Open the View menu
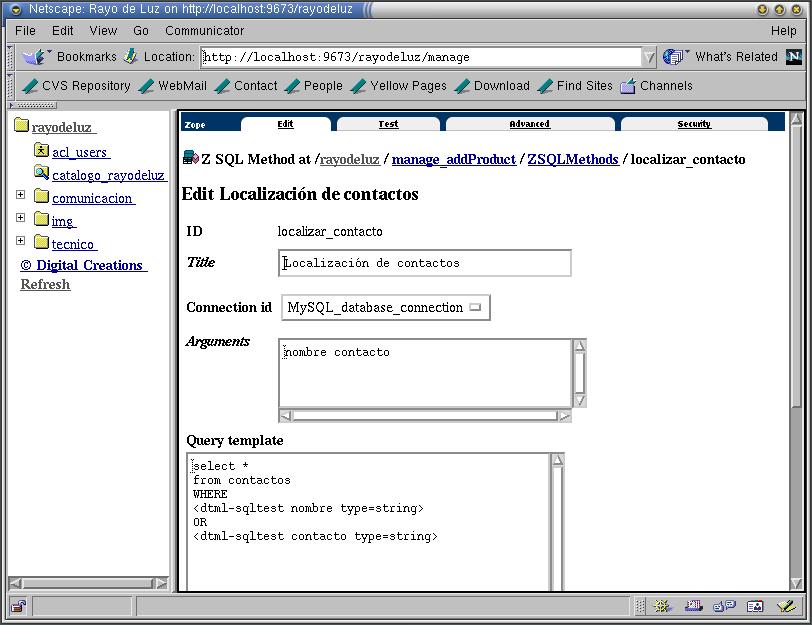 103,31
